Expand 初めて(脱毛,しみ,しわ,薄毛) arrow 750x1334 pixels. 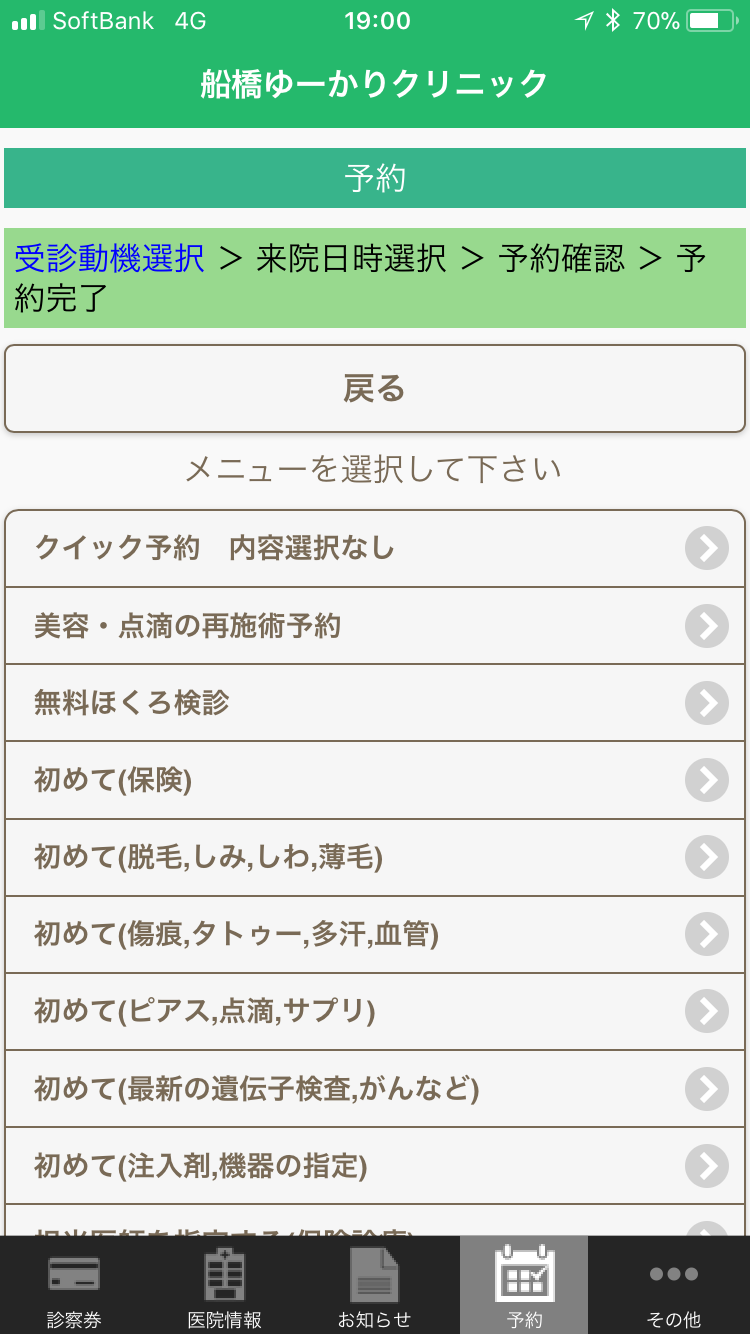(707, 857)
